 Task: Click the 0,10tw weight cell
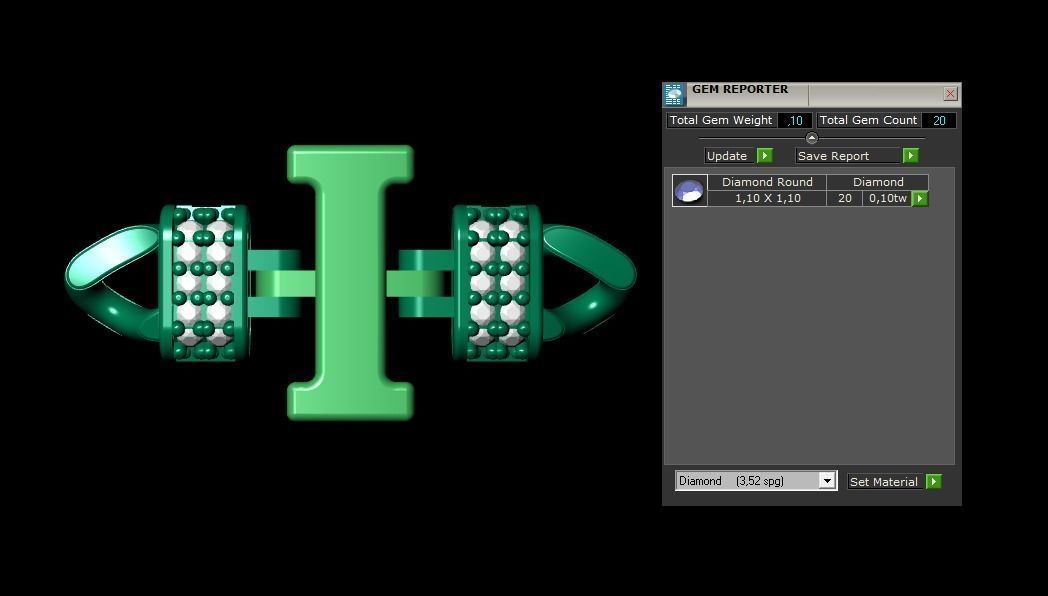pos(887,198)
